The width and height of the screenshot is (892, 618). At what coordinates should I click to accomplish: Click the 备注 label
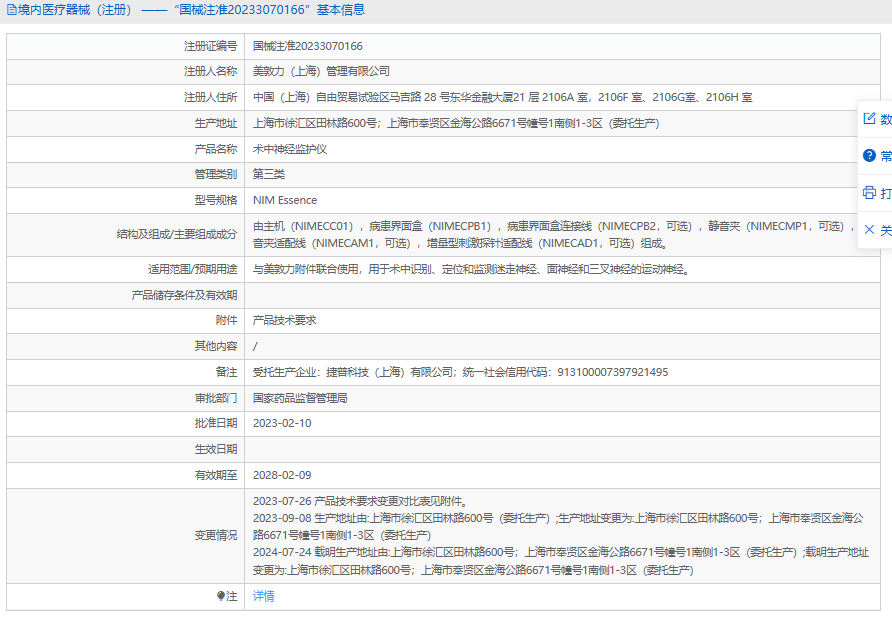(x=226, y=372)
